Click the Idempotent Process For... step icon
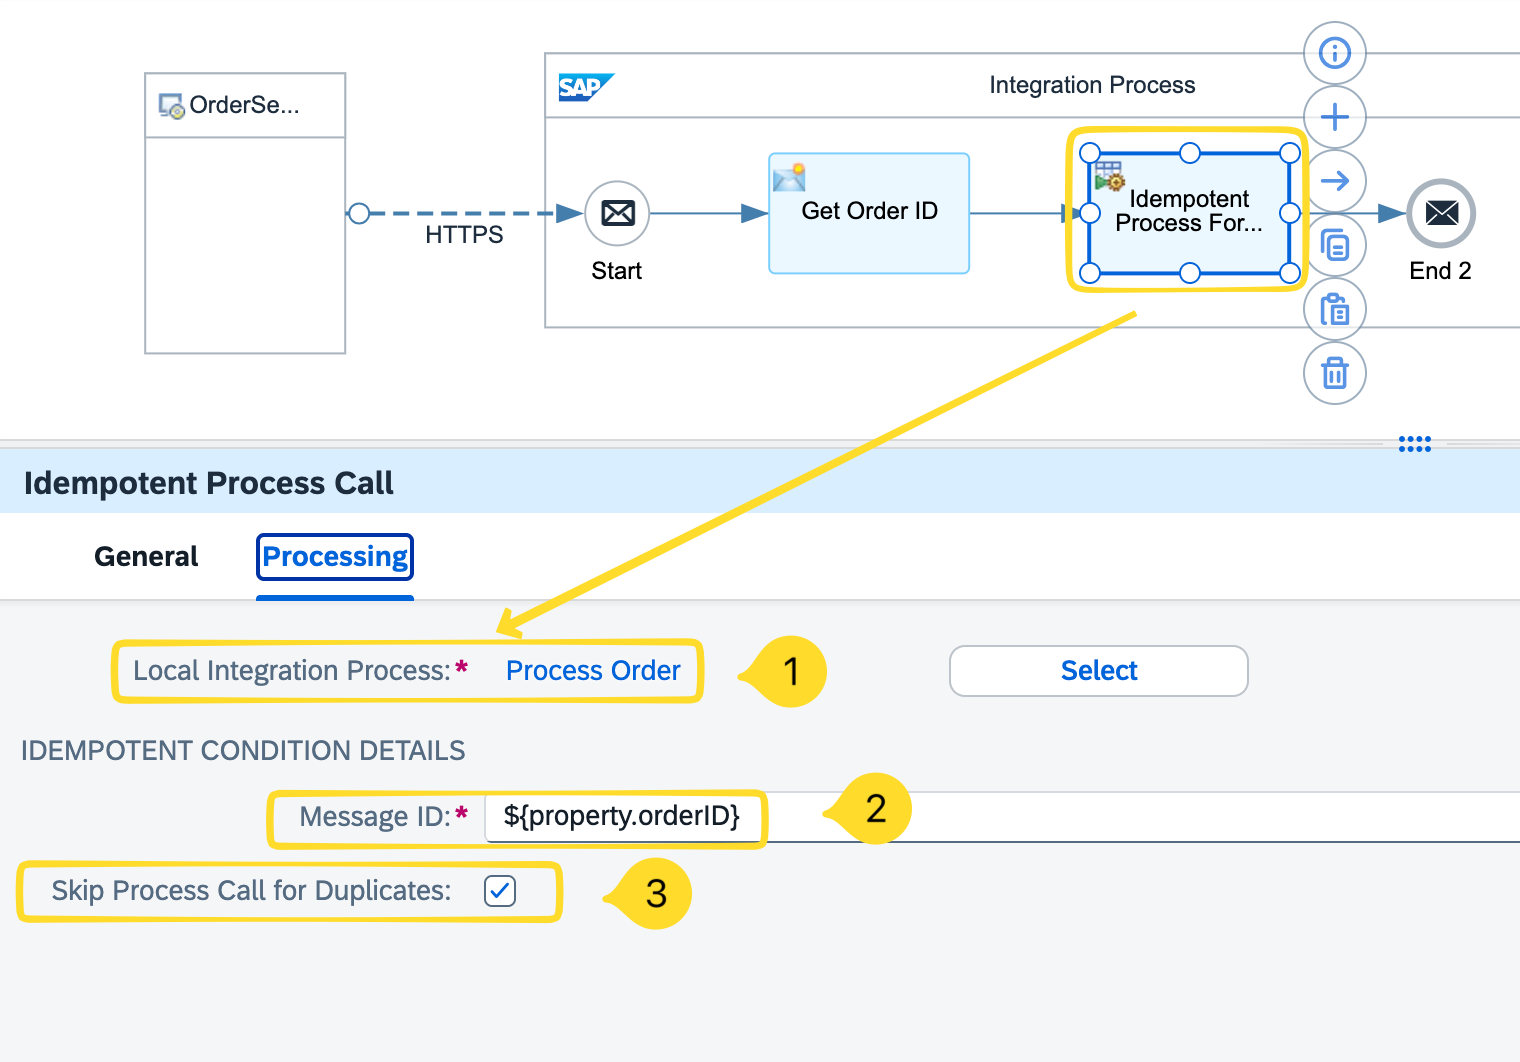Screen dimensions: 1520x1062 [x=1110, y=176]
